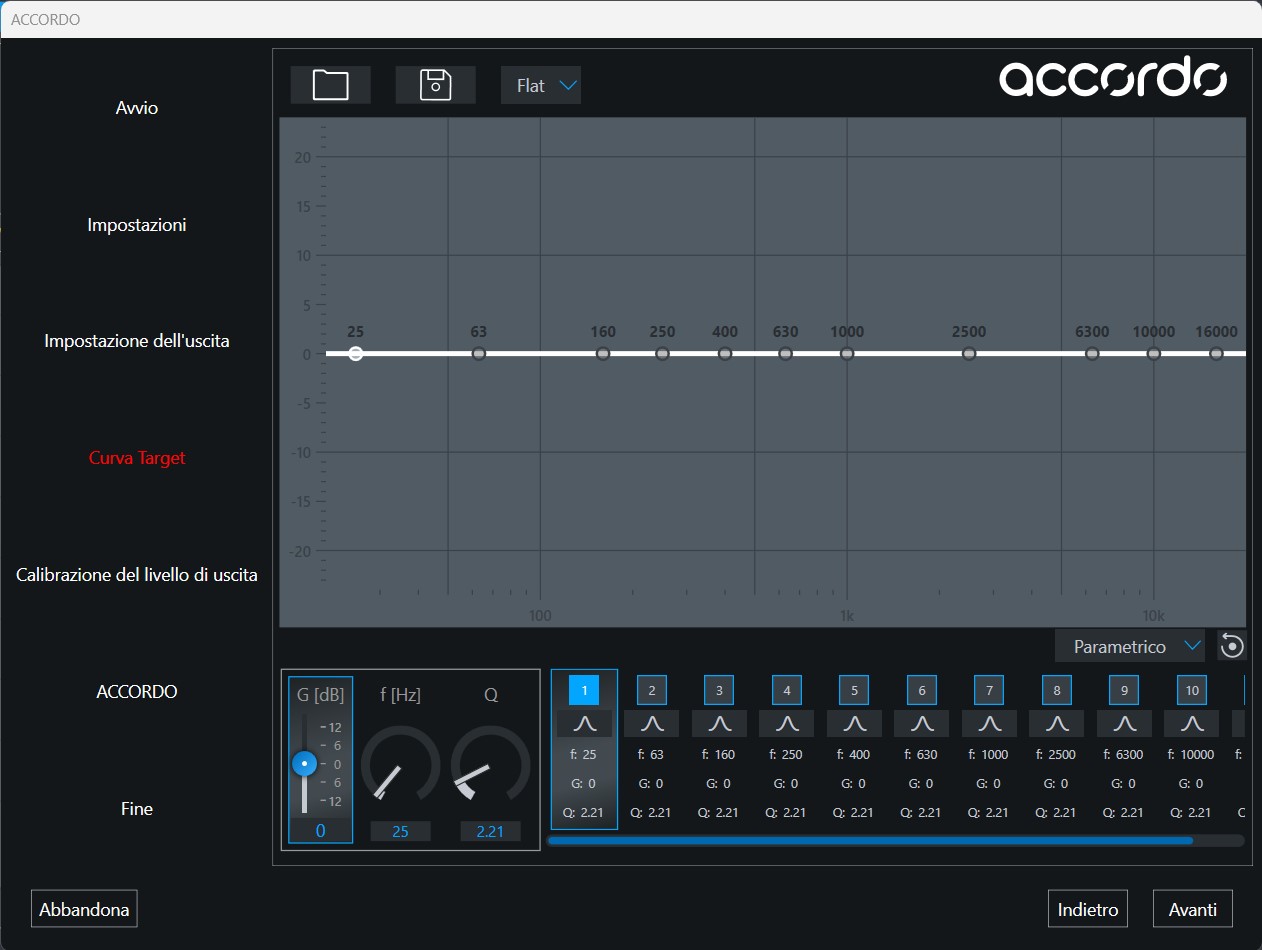Click the filter shape icon of band 2
1262x950 pixels.
click(x=651, y=723)
